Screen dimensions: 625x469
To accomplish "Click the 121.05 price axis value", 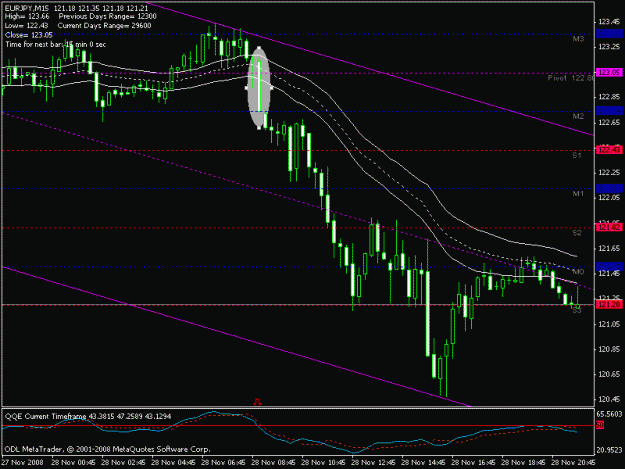I will [609, 324].
